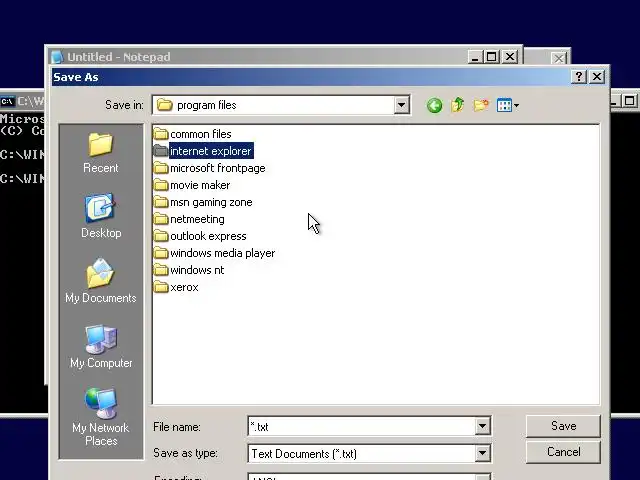This screenshot has height=480, width=640.
Task: Expand the File name dropdown arrow
Action: pyautogui.click(x=482, y=427)
